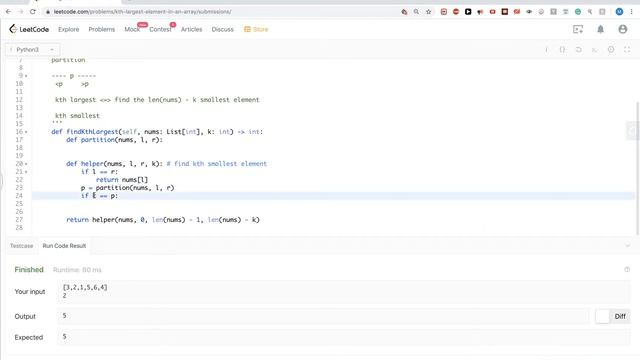The height and width of the screenshot is (360, 640).
Task: Open the Store link
Action: (256, 29)
